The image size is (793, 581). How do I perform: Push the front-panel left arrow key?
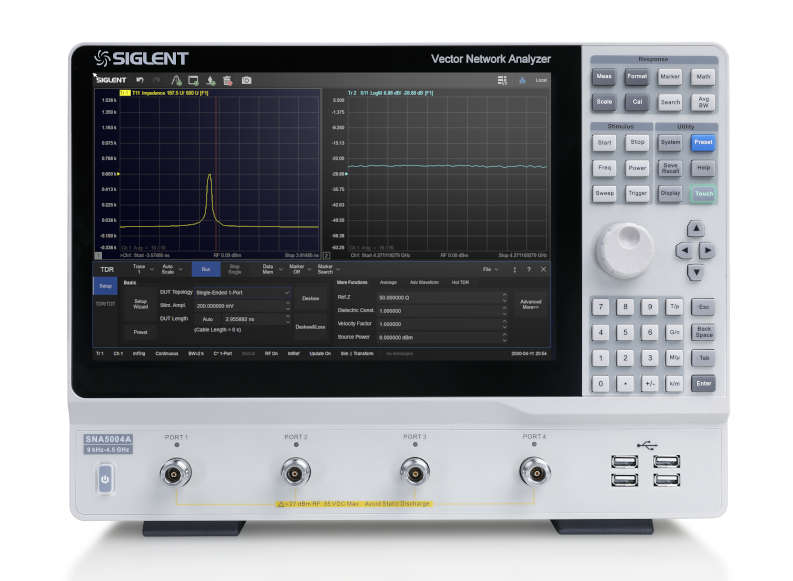684,250
